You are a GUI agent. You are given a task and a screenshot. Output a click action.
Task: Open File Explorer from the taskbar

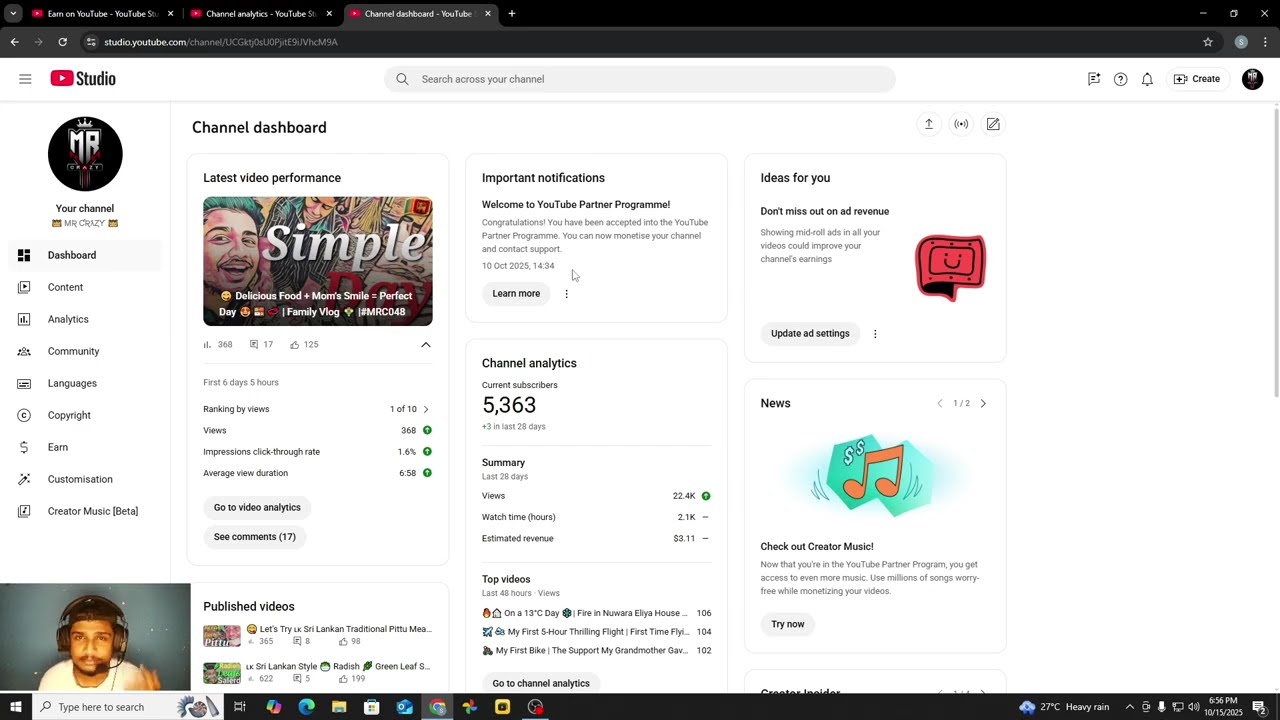pyautogui.click(x=339, y=707)
